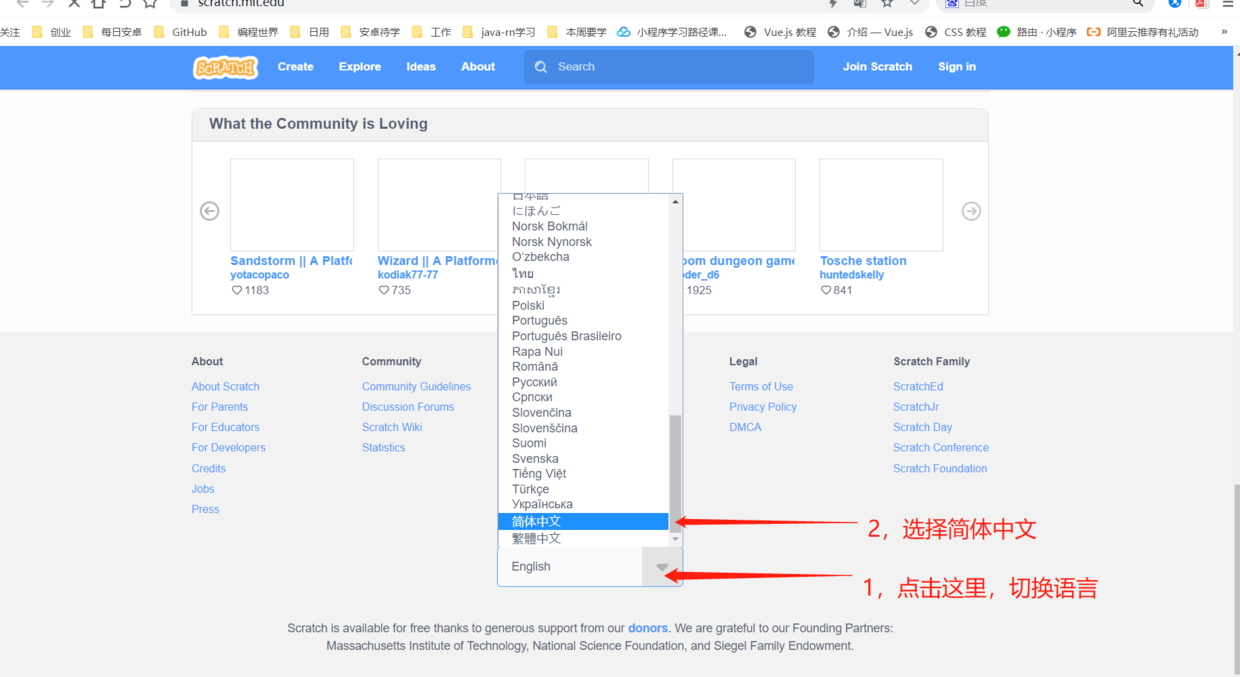Select Українська in the language list
Image resolution: width=1240 pixels, height=677 pixels.
click(583, 504)
